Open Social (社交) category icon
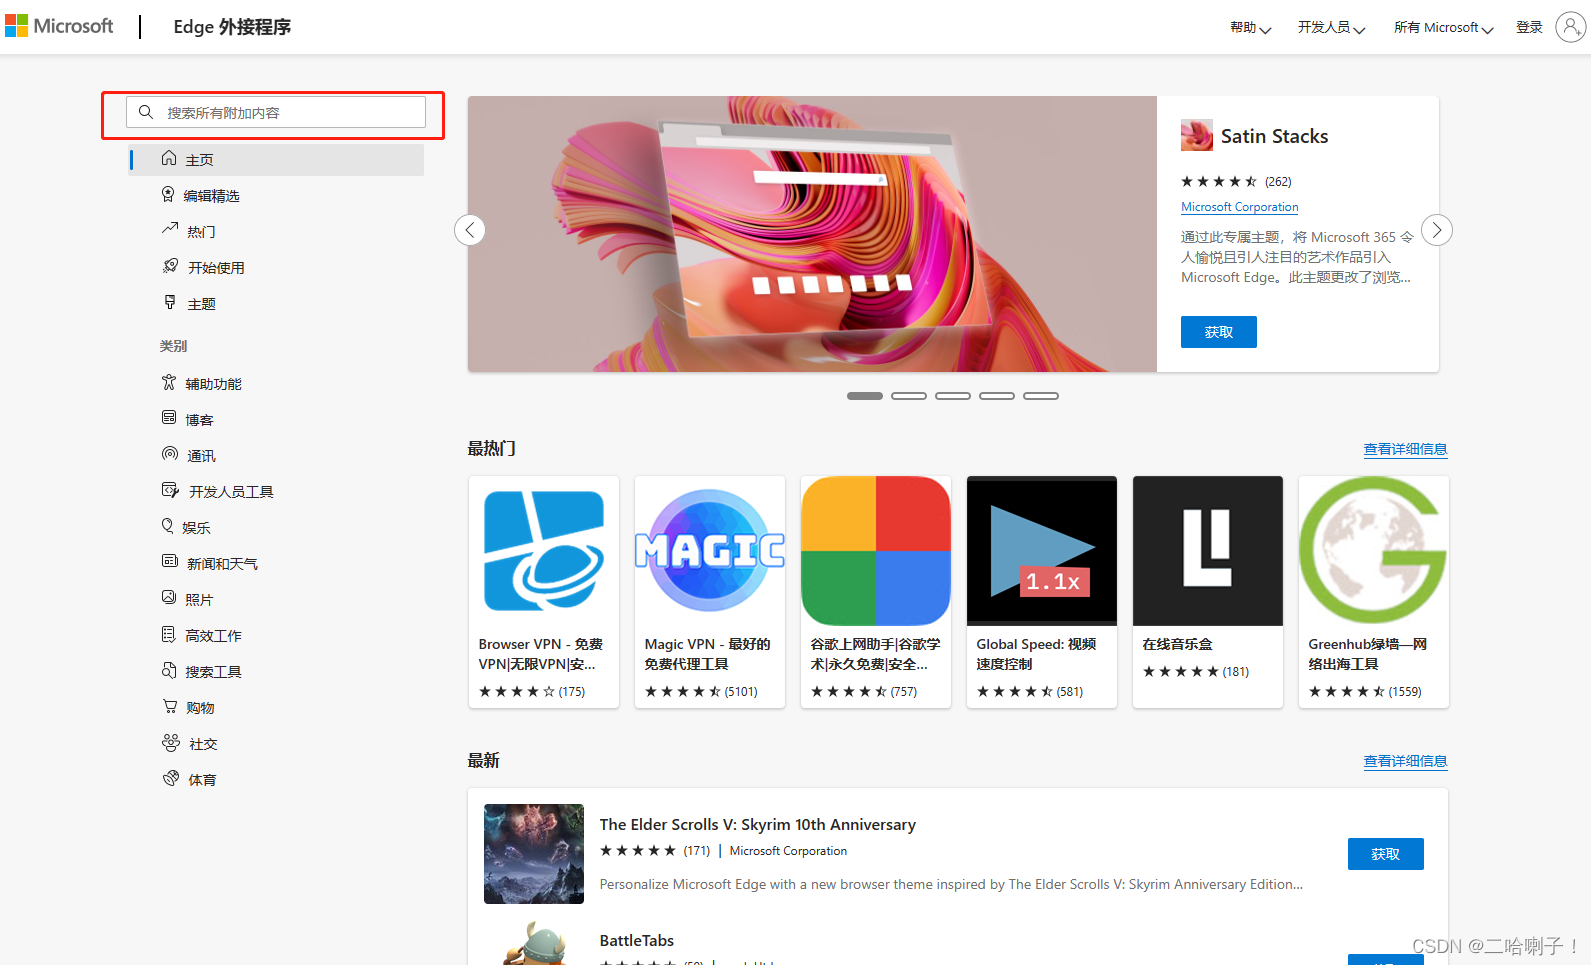Screen dimensions: 1591x965 tap(170, 742)
